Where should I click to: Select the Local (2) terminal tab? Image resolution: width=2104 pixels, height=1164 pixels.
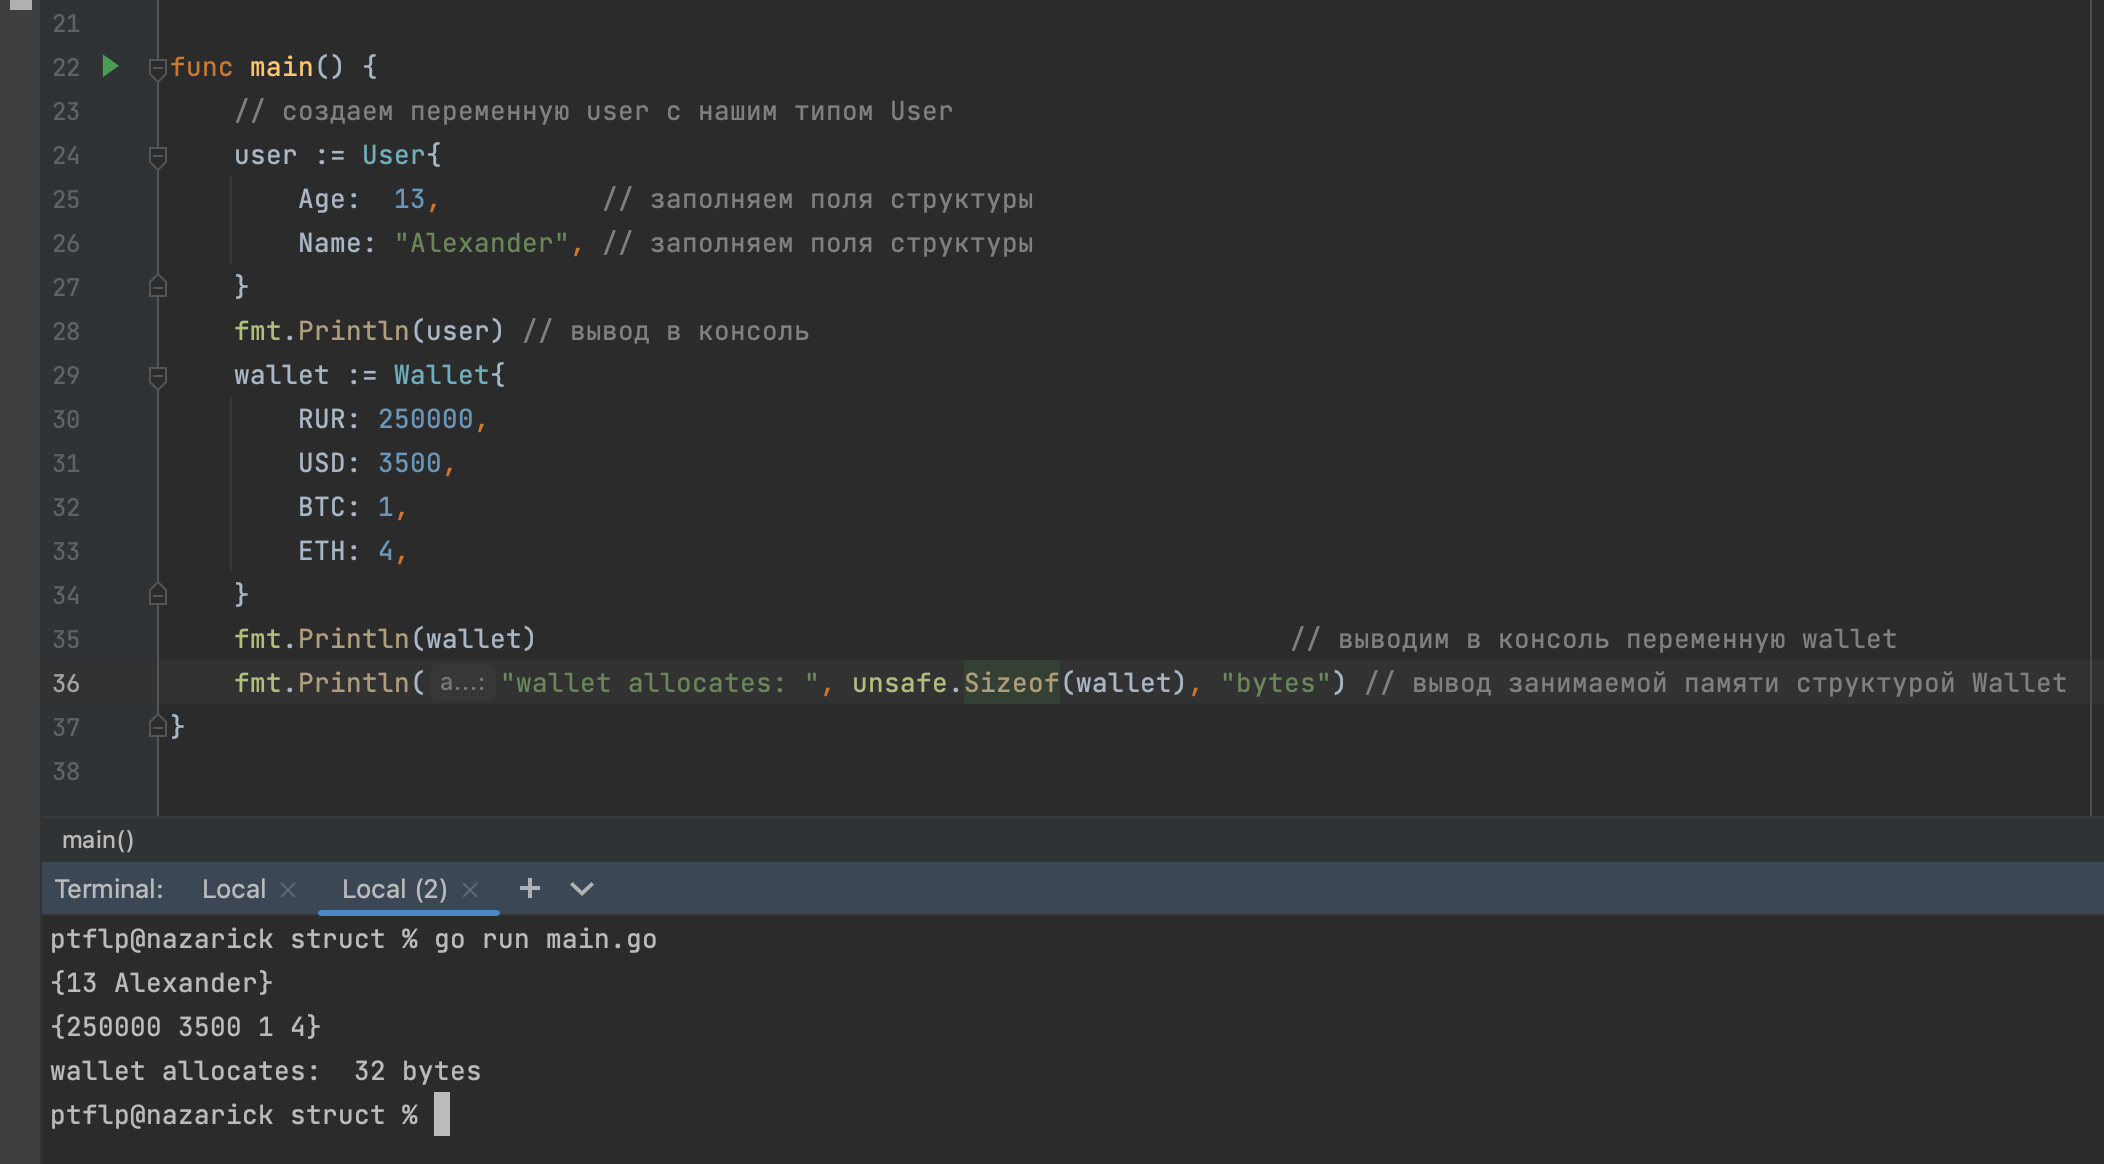(394, 889)
